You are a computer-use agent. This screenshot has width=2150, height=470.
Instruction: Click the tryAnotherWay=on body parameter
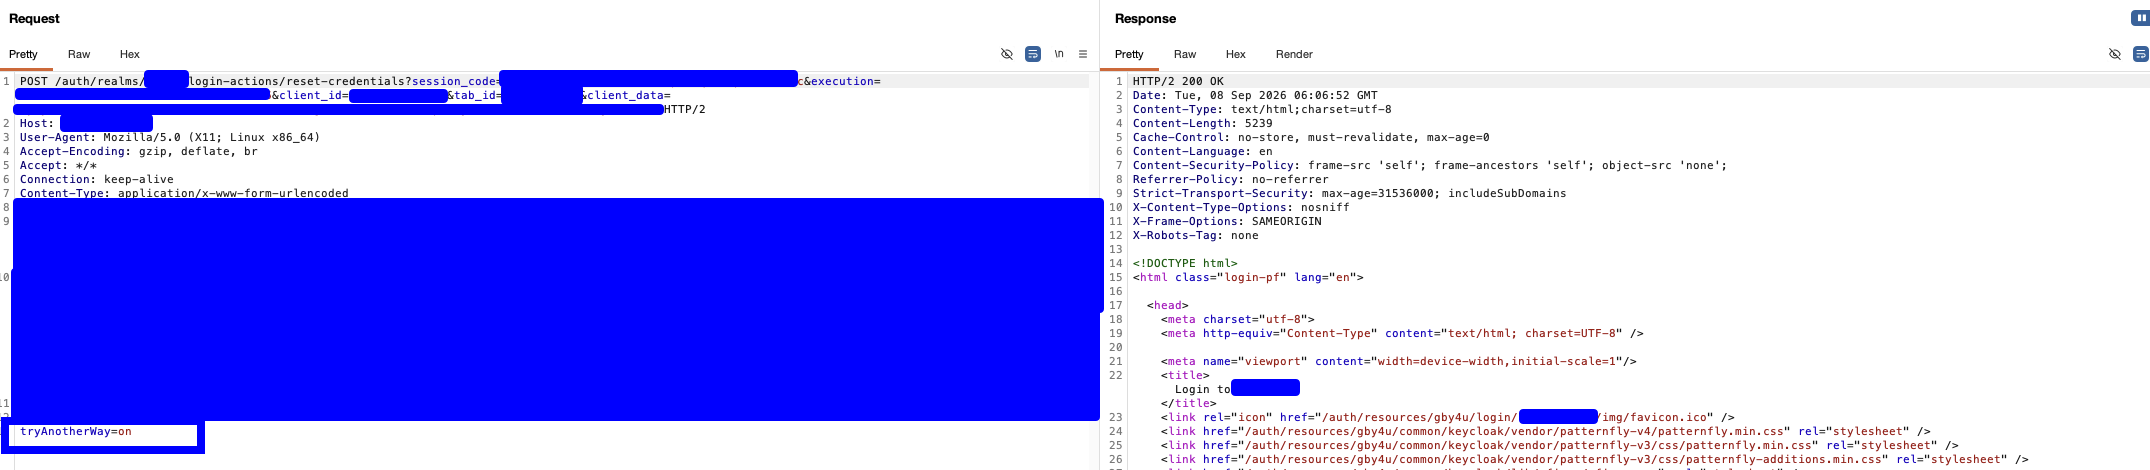tap(76, 431)
